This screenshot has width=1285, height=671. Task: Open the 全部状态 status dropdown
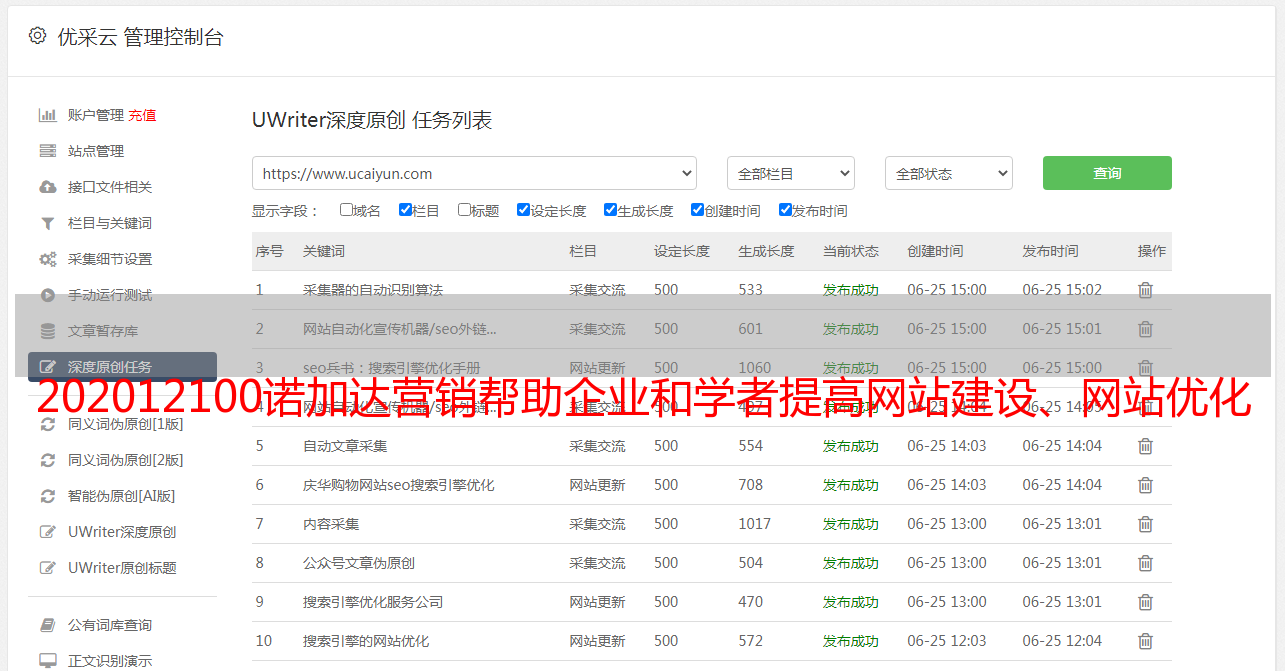coord(948,173)
